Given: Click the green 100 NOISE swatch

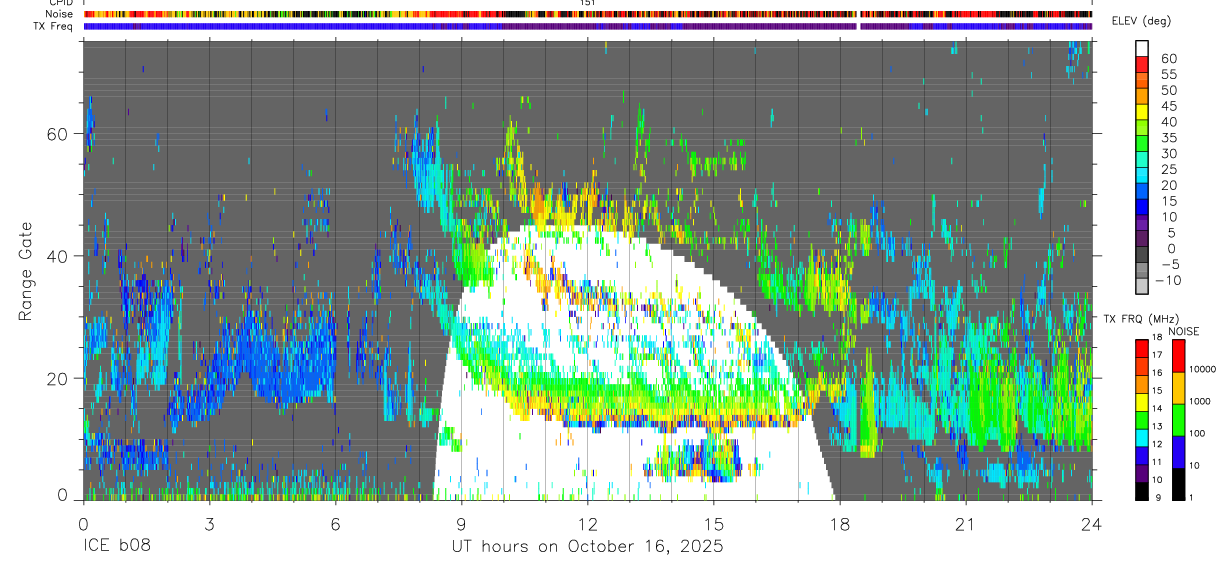Looking at the screenshot, I should click(x=1178, y=420).
